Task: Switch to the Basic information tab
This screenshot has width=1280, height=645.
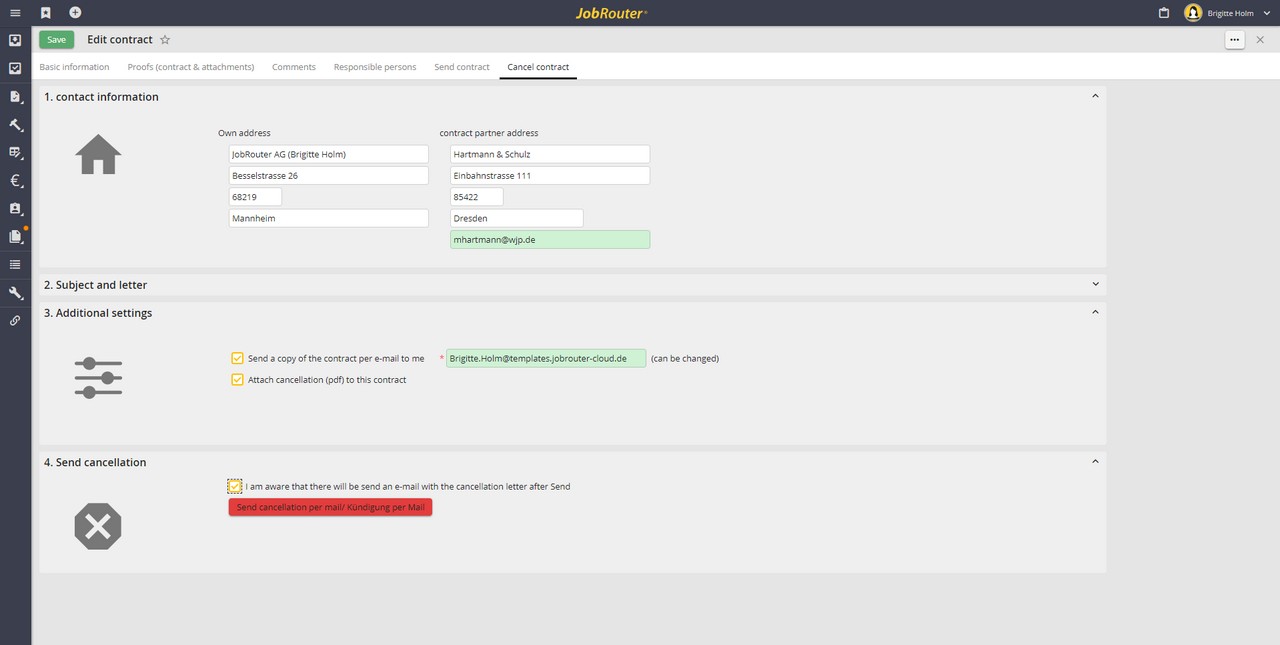Action: coord(74,67)
